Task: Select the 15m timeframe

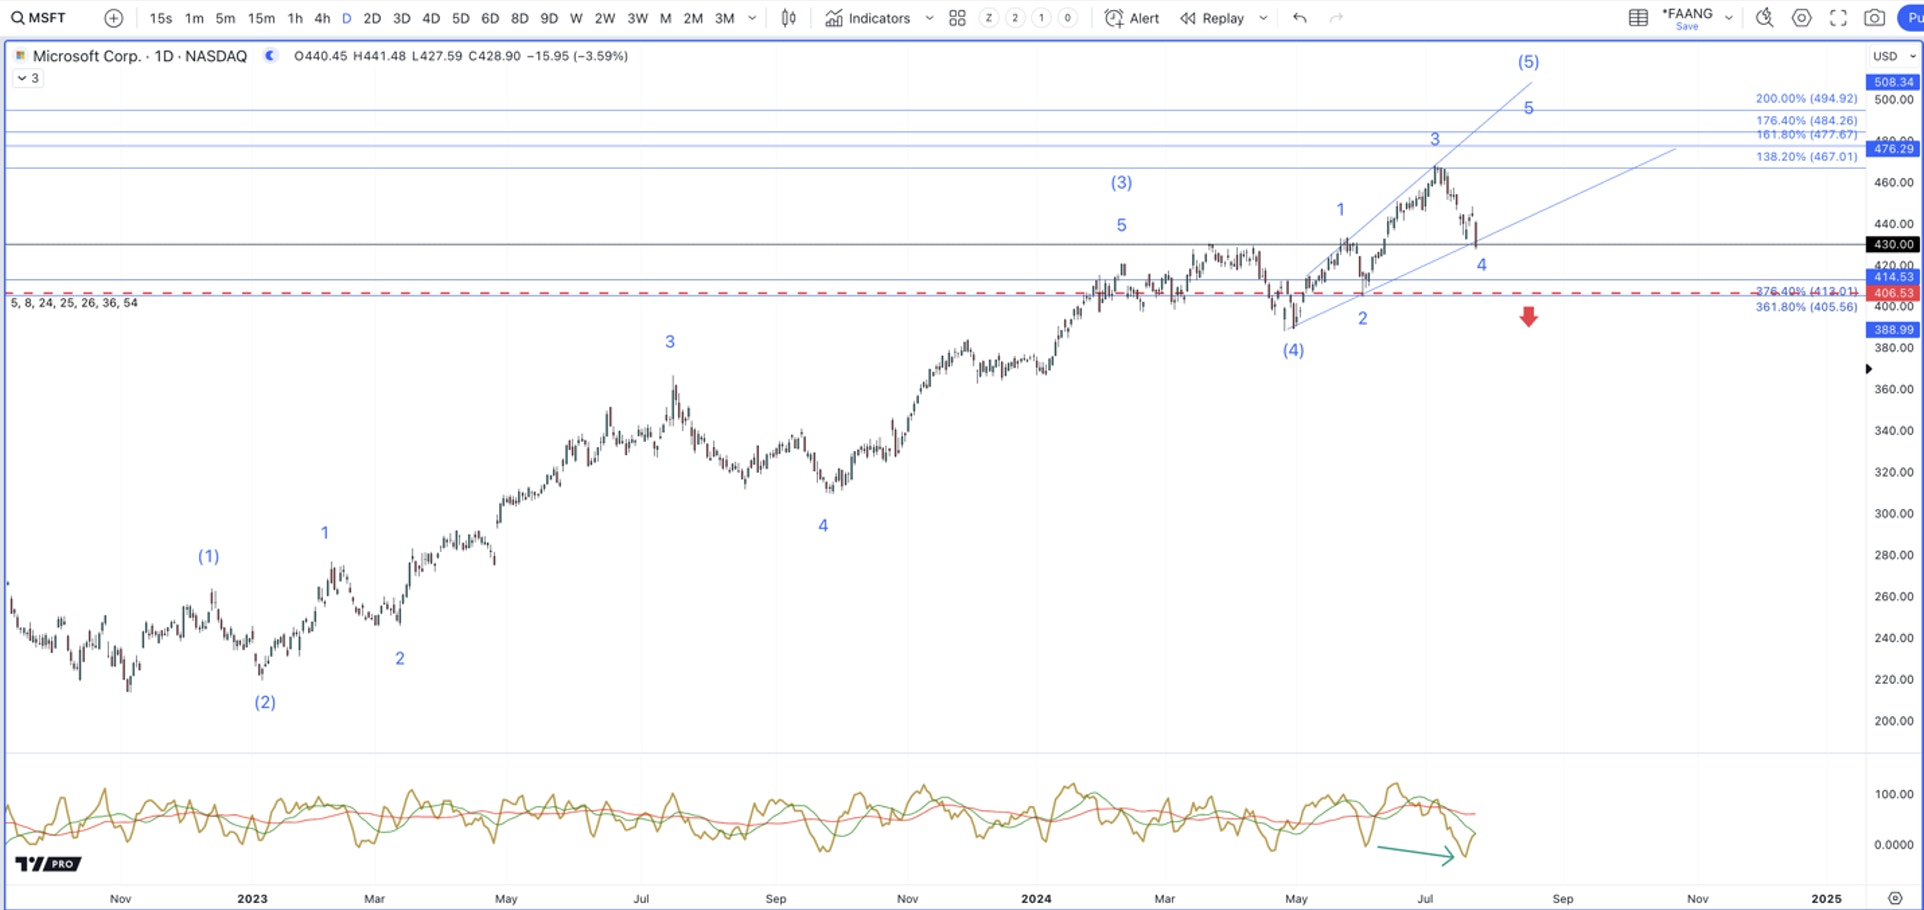Action: pyautogui.click(x=262, y=18)
